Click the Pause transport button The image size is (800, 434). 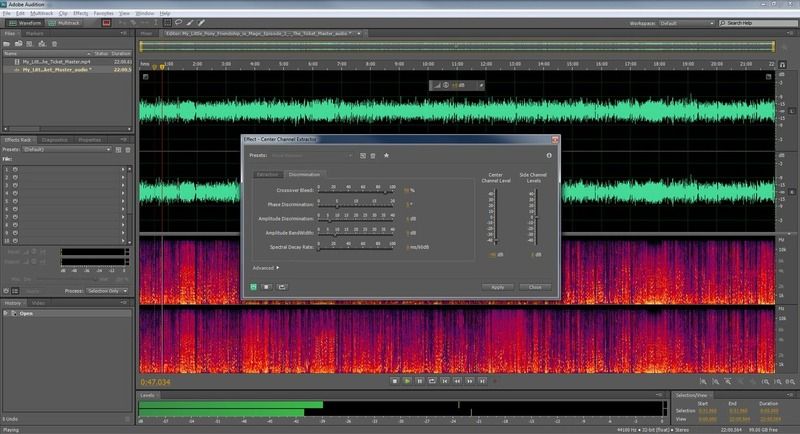point(419,381)
